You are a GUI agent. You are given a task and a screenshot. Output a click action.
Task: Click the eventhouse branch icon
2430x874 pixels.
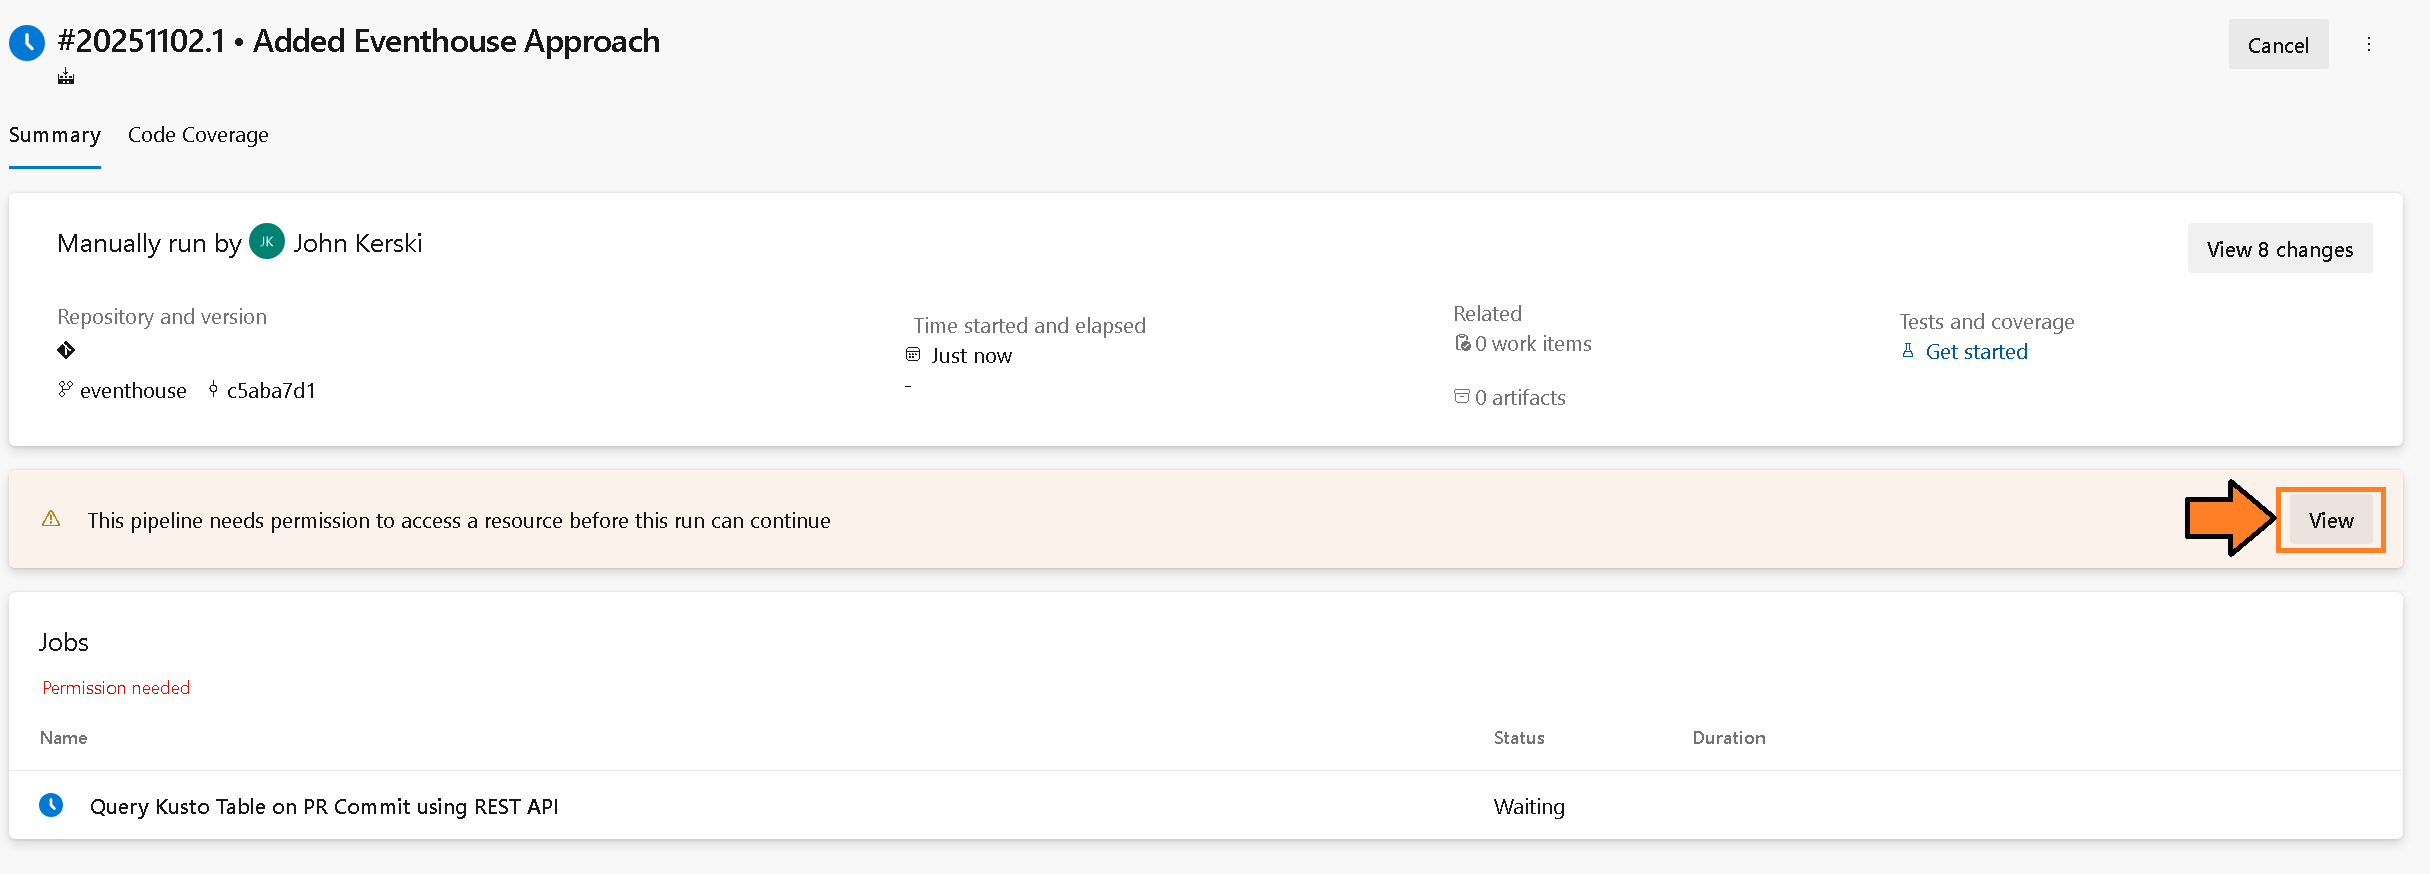tap(65, 389)
